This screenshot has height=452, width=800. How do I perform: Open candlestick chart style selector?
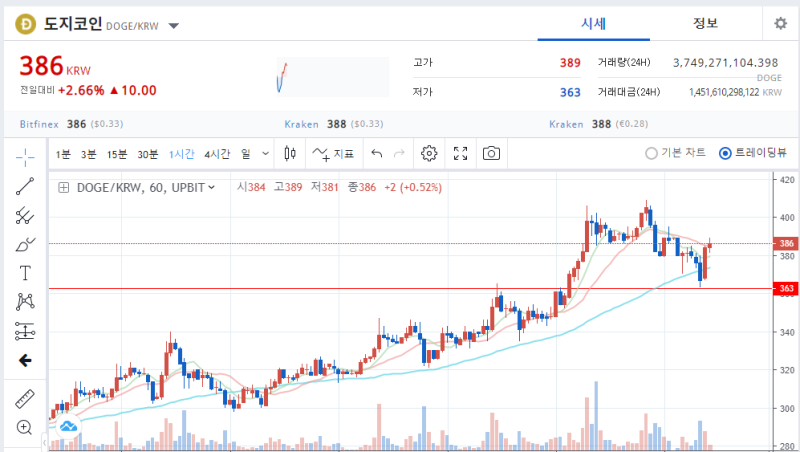(x=290, y=153)
